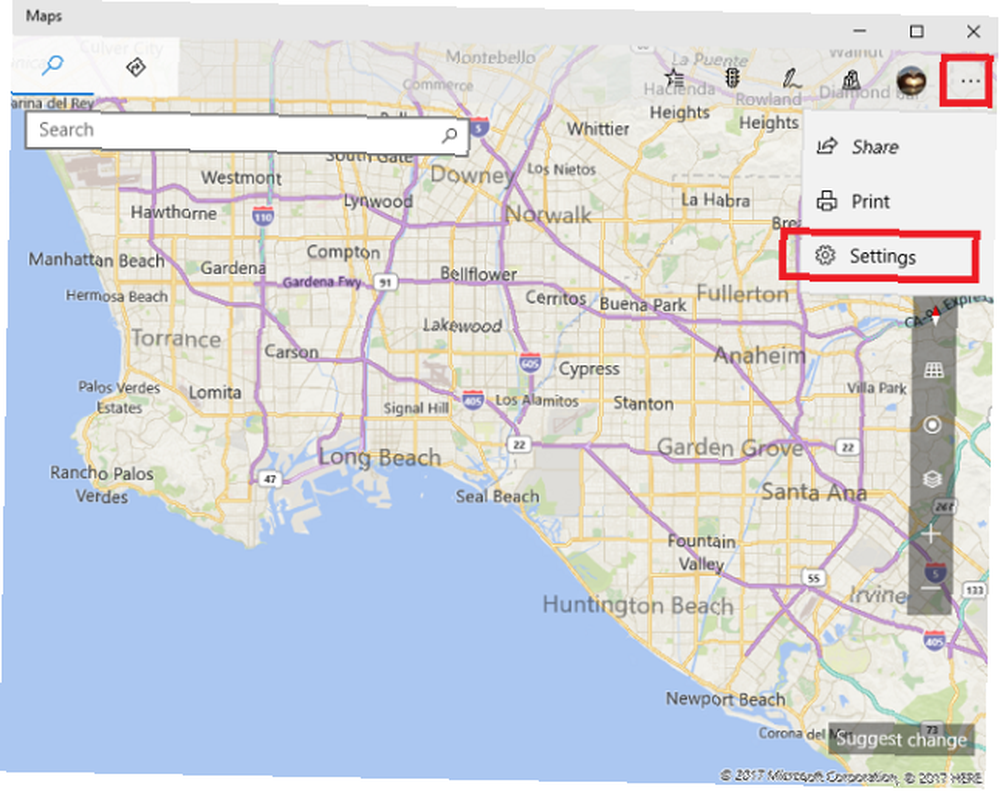The image size is (1000, 791).
Task: Open Settings from the menu
Action: point(880,256)
